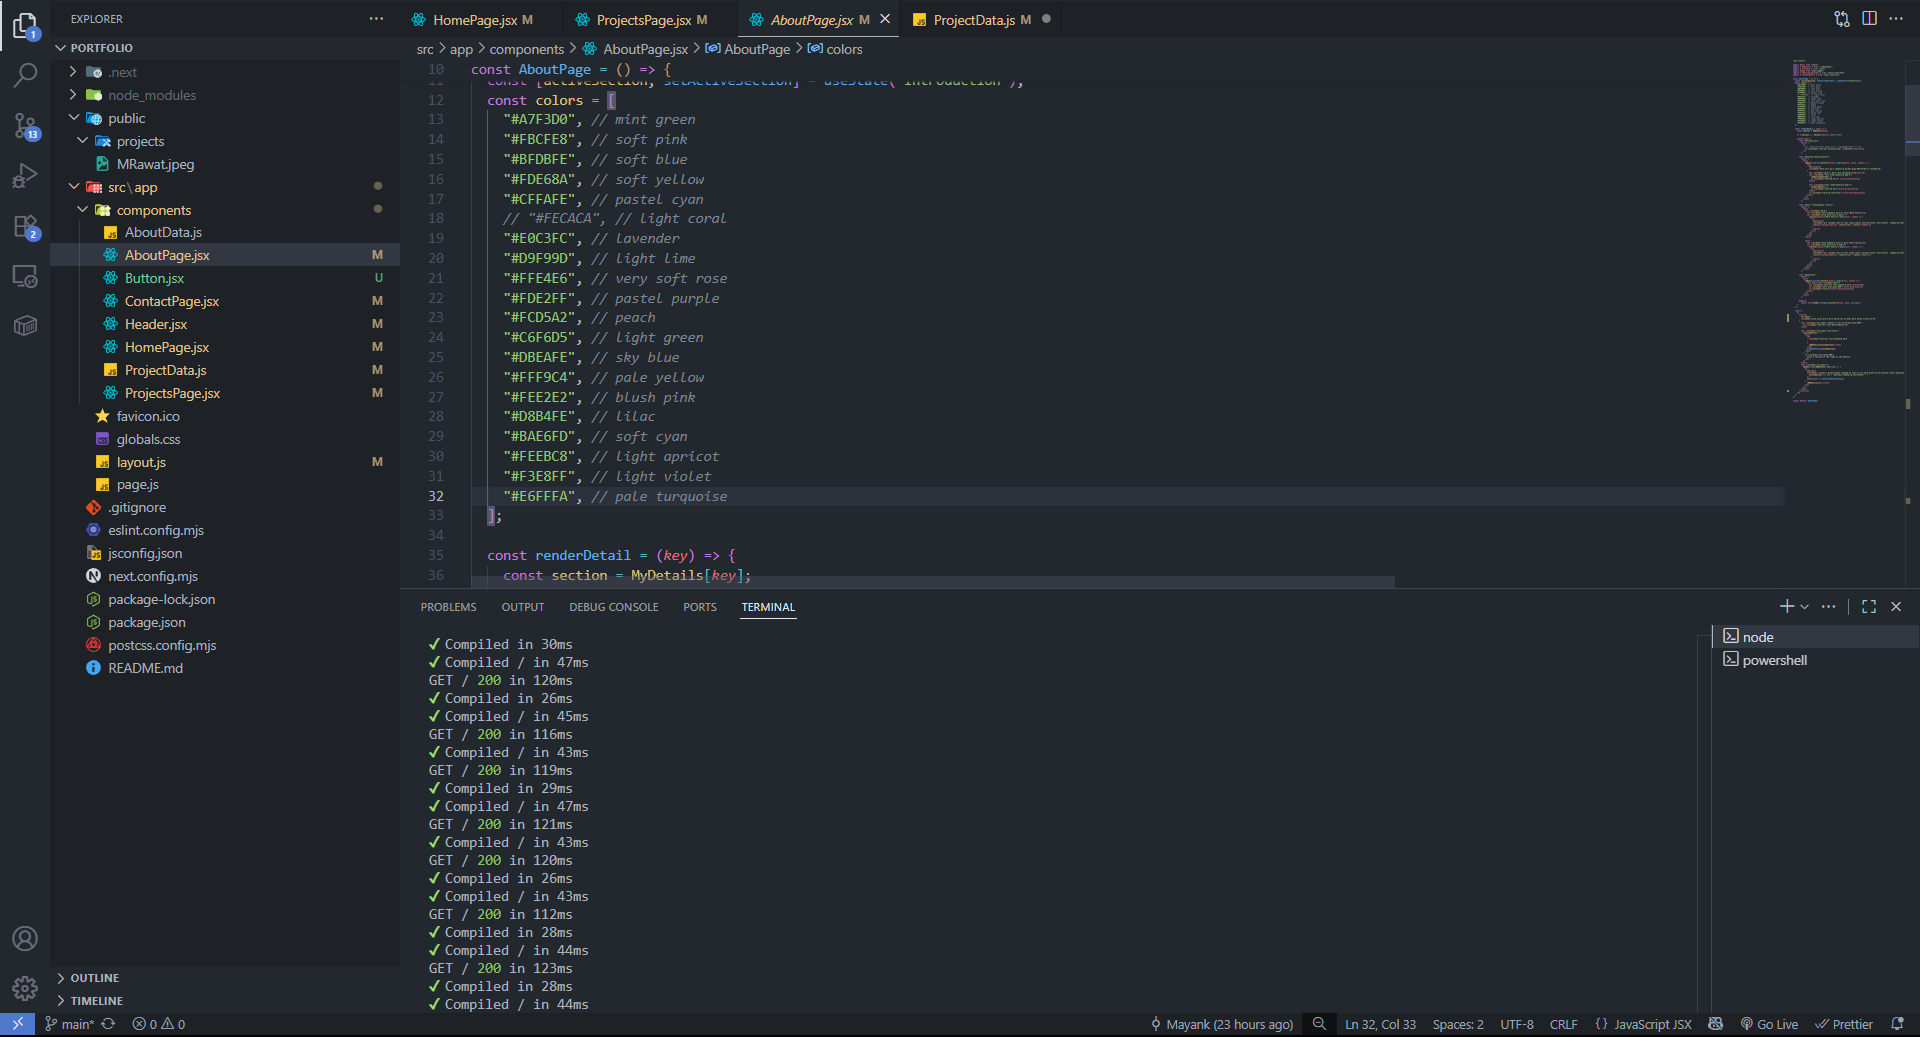Open Run and Debug view
This screenshot has height=1037, width=1920.
[x=25, y=176]
